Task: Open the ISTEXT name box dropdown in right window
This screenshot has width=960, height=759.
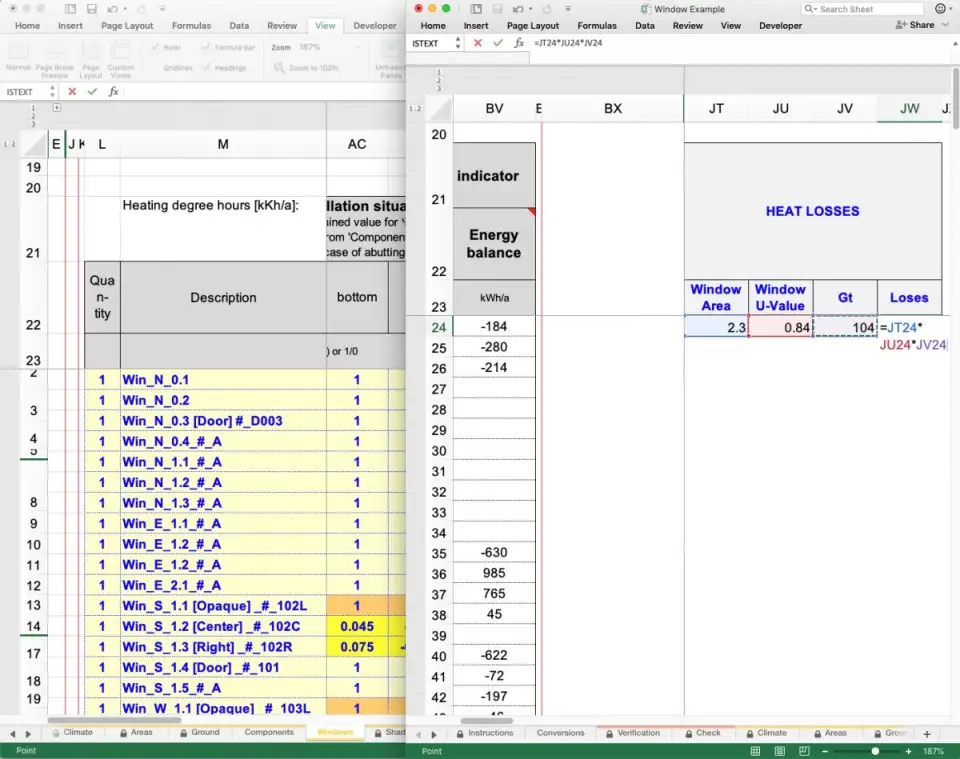Action: 458,43
